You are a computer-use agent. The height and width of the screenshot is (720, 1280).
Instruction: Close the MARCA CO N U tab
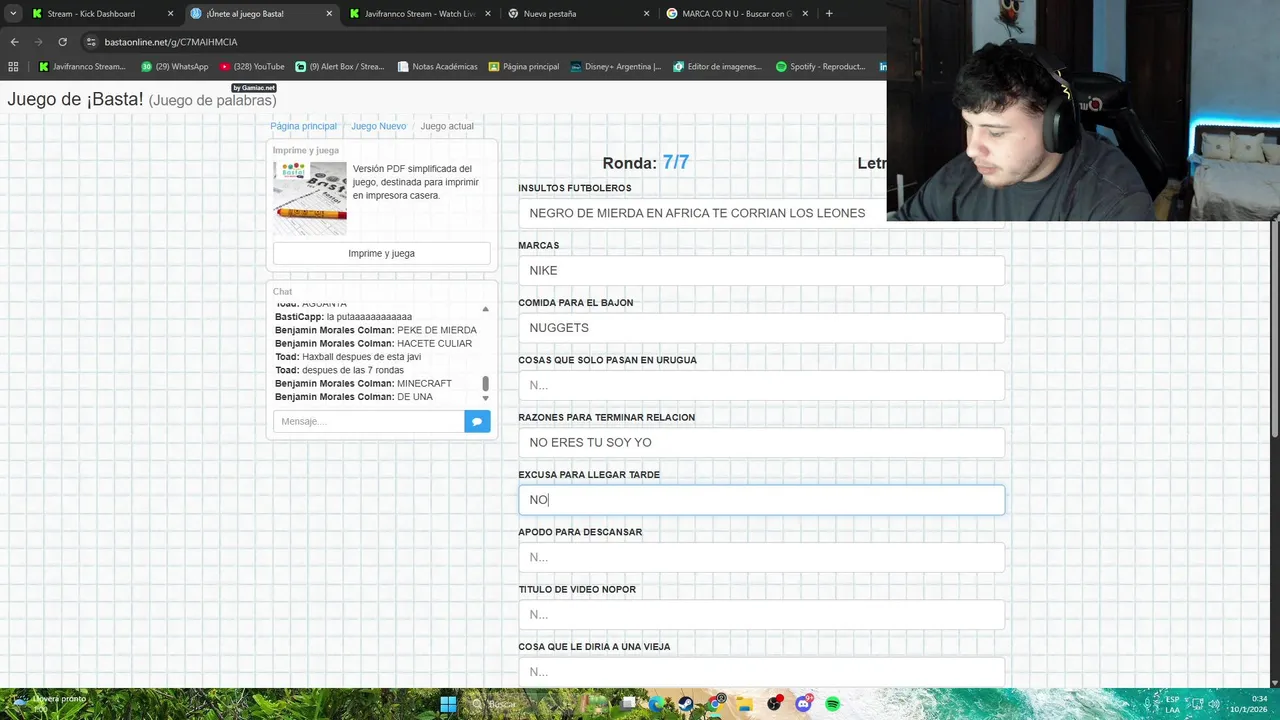(x=805, y=14)
